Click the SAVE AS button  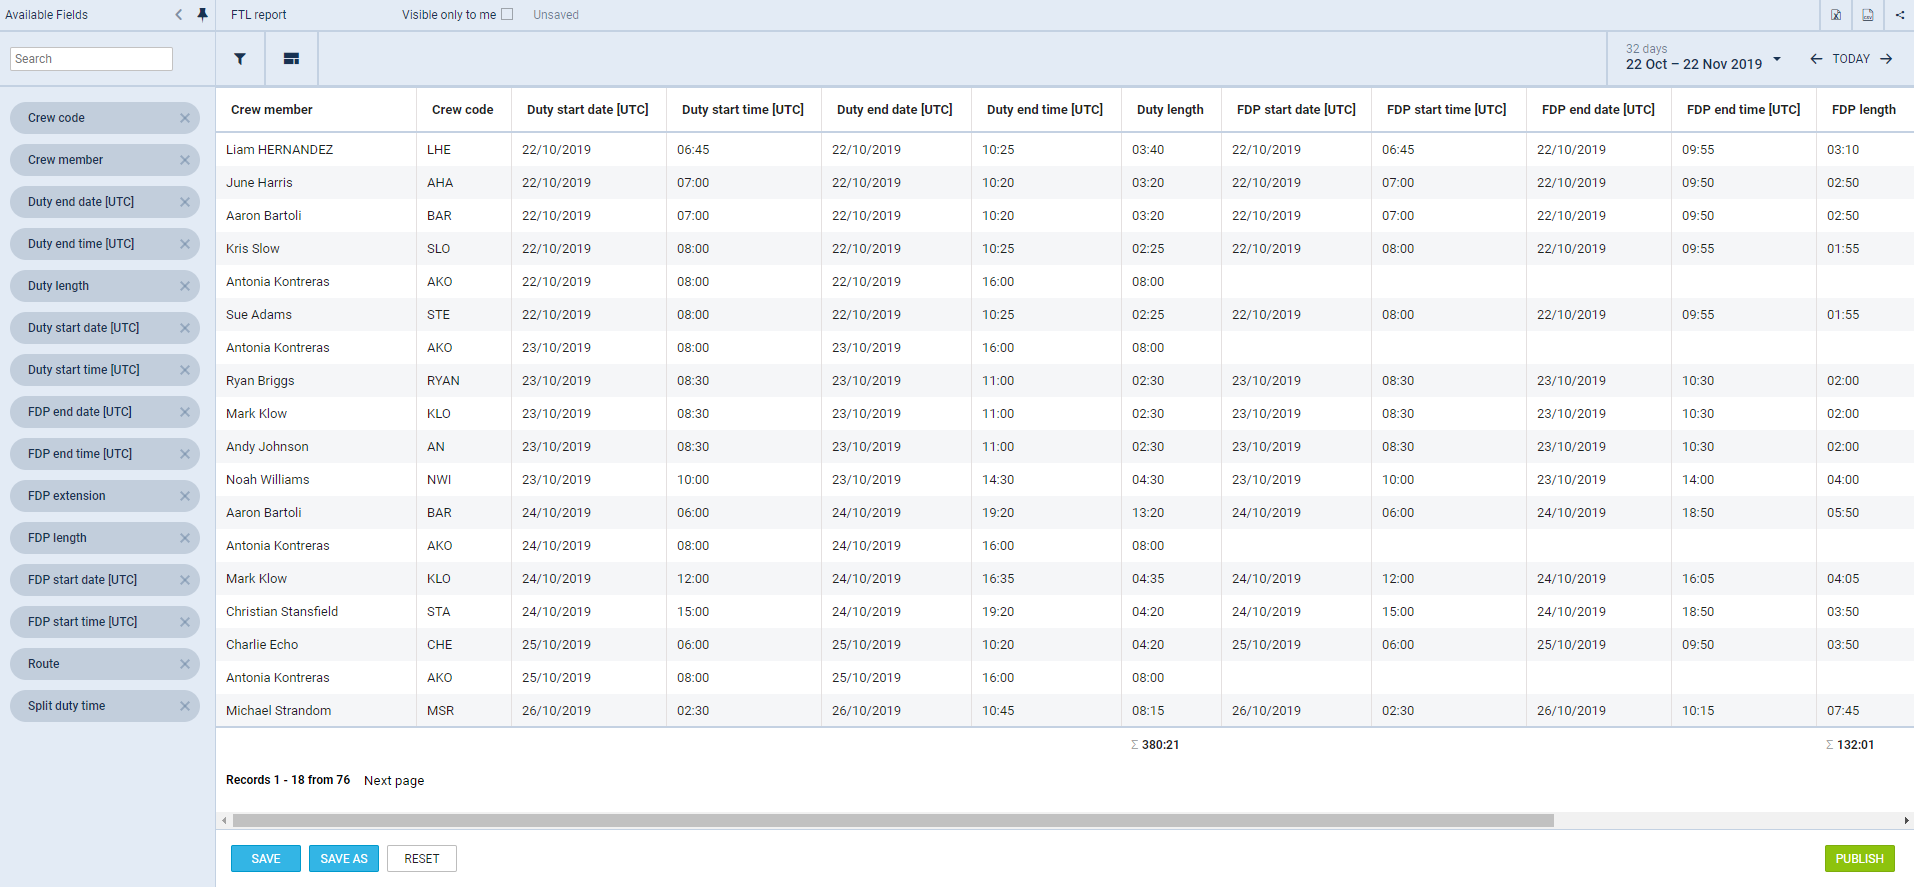[x=344, y=859]
